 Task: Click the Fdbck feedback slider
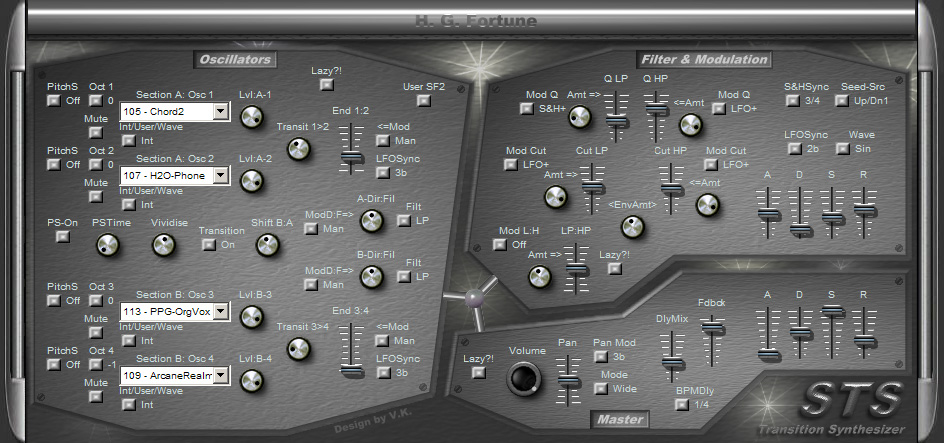point(712,340)
